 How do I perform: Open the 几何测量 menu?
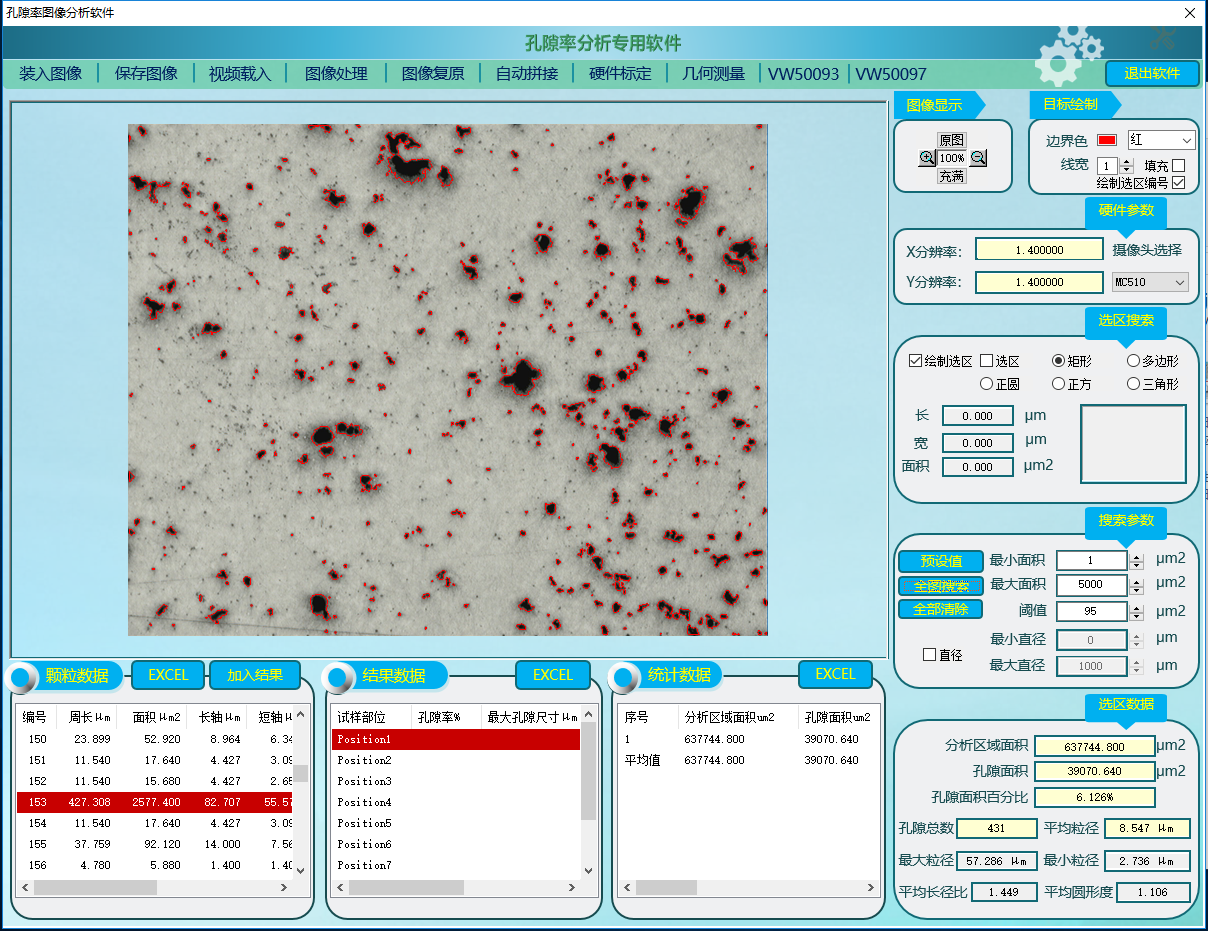(x=713, y=74)
